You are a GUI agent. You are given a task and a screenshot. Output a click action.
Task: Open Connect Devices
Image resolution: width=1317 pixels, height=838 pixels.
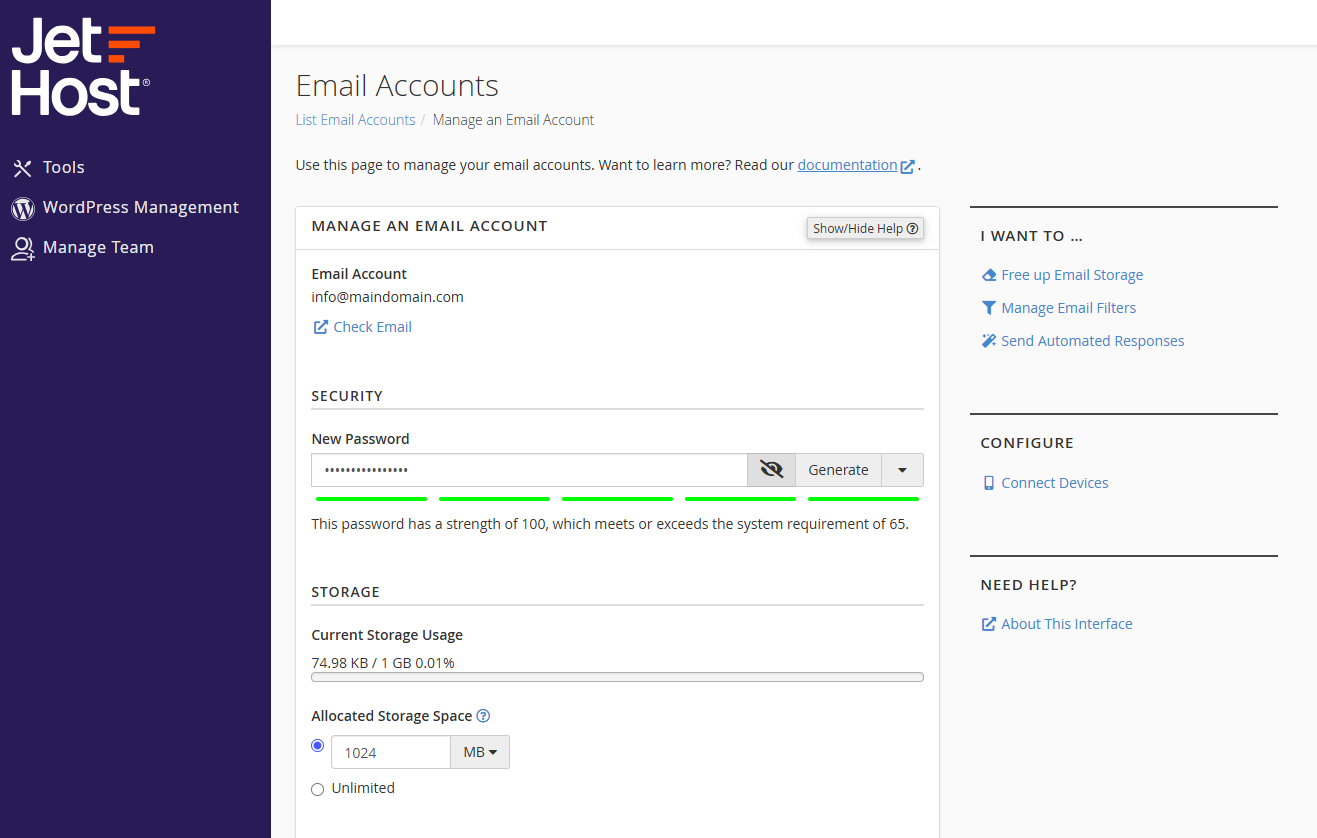pyautogui.click(x=1054, y=483)
